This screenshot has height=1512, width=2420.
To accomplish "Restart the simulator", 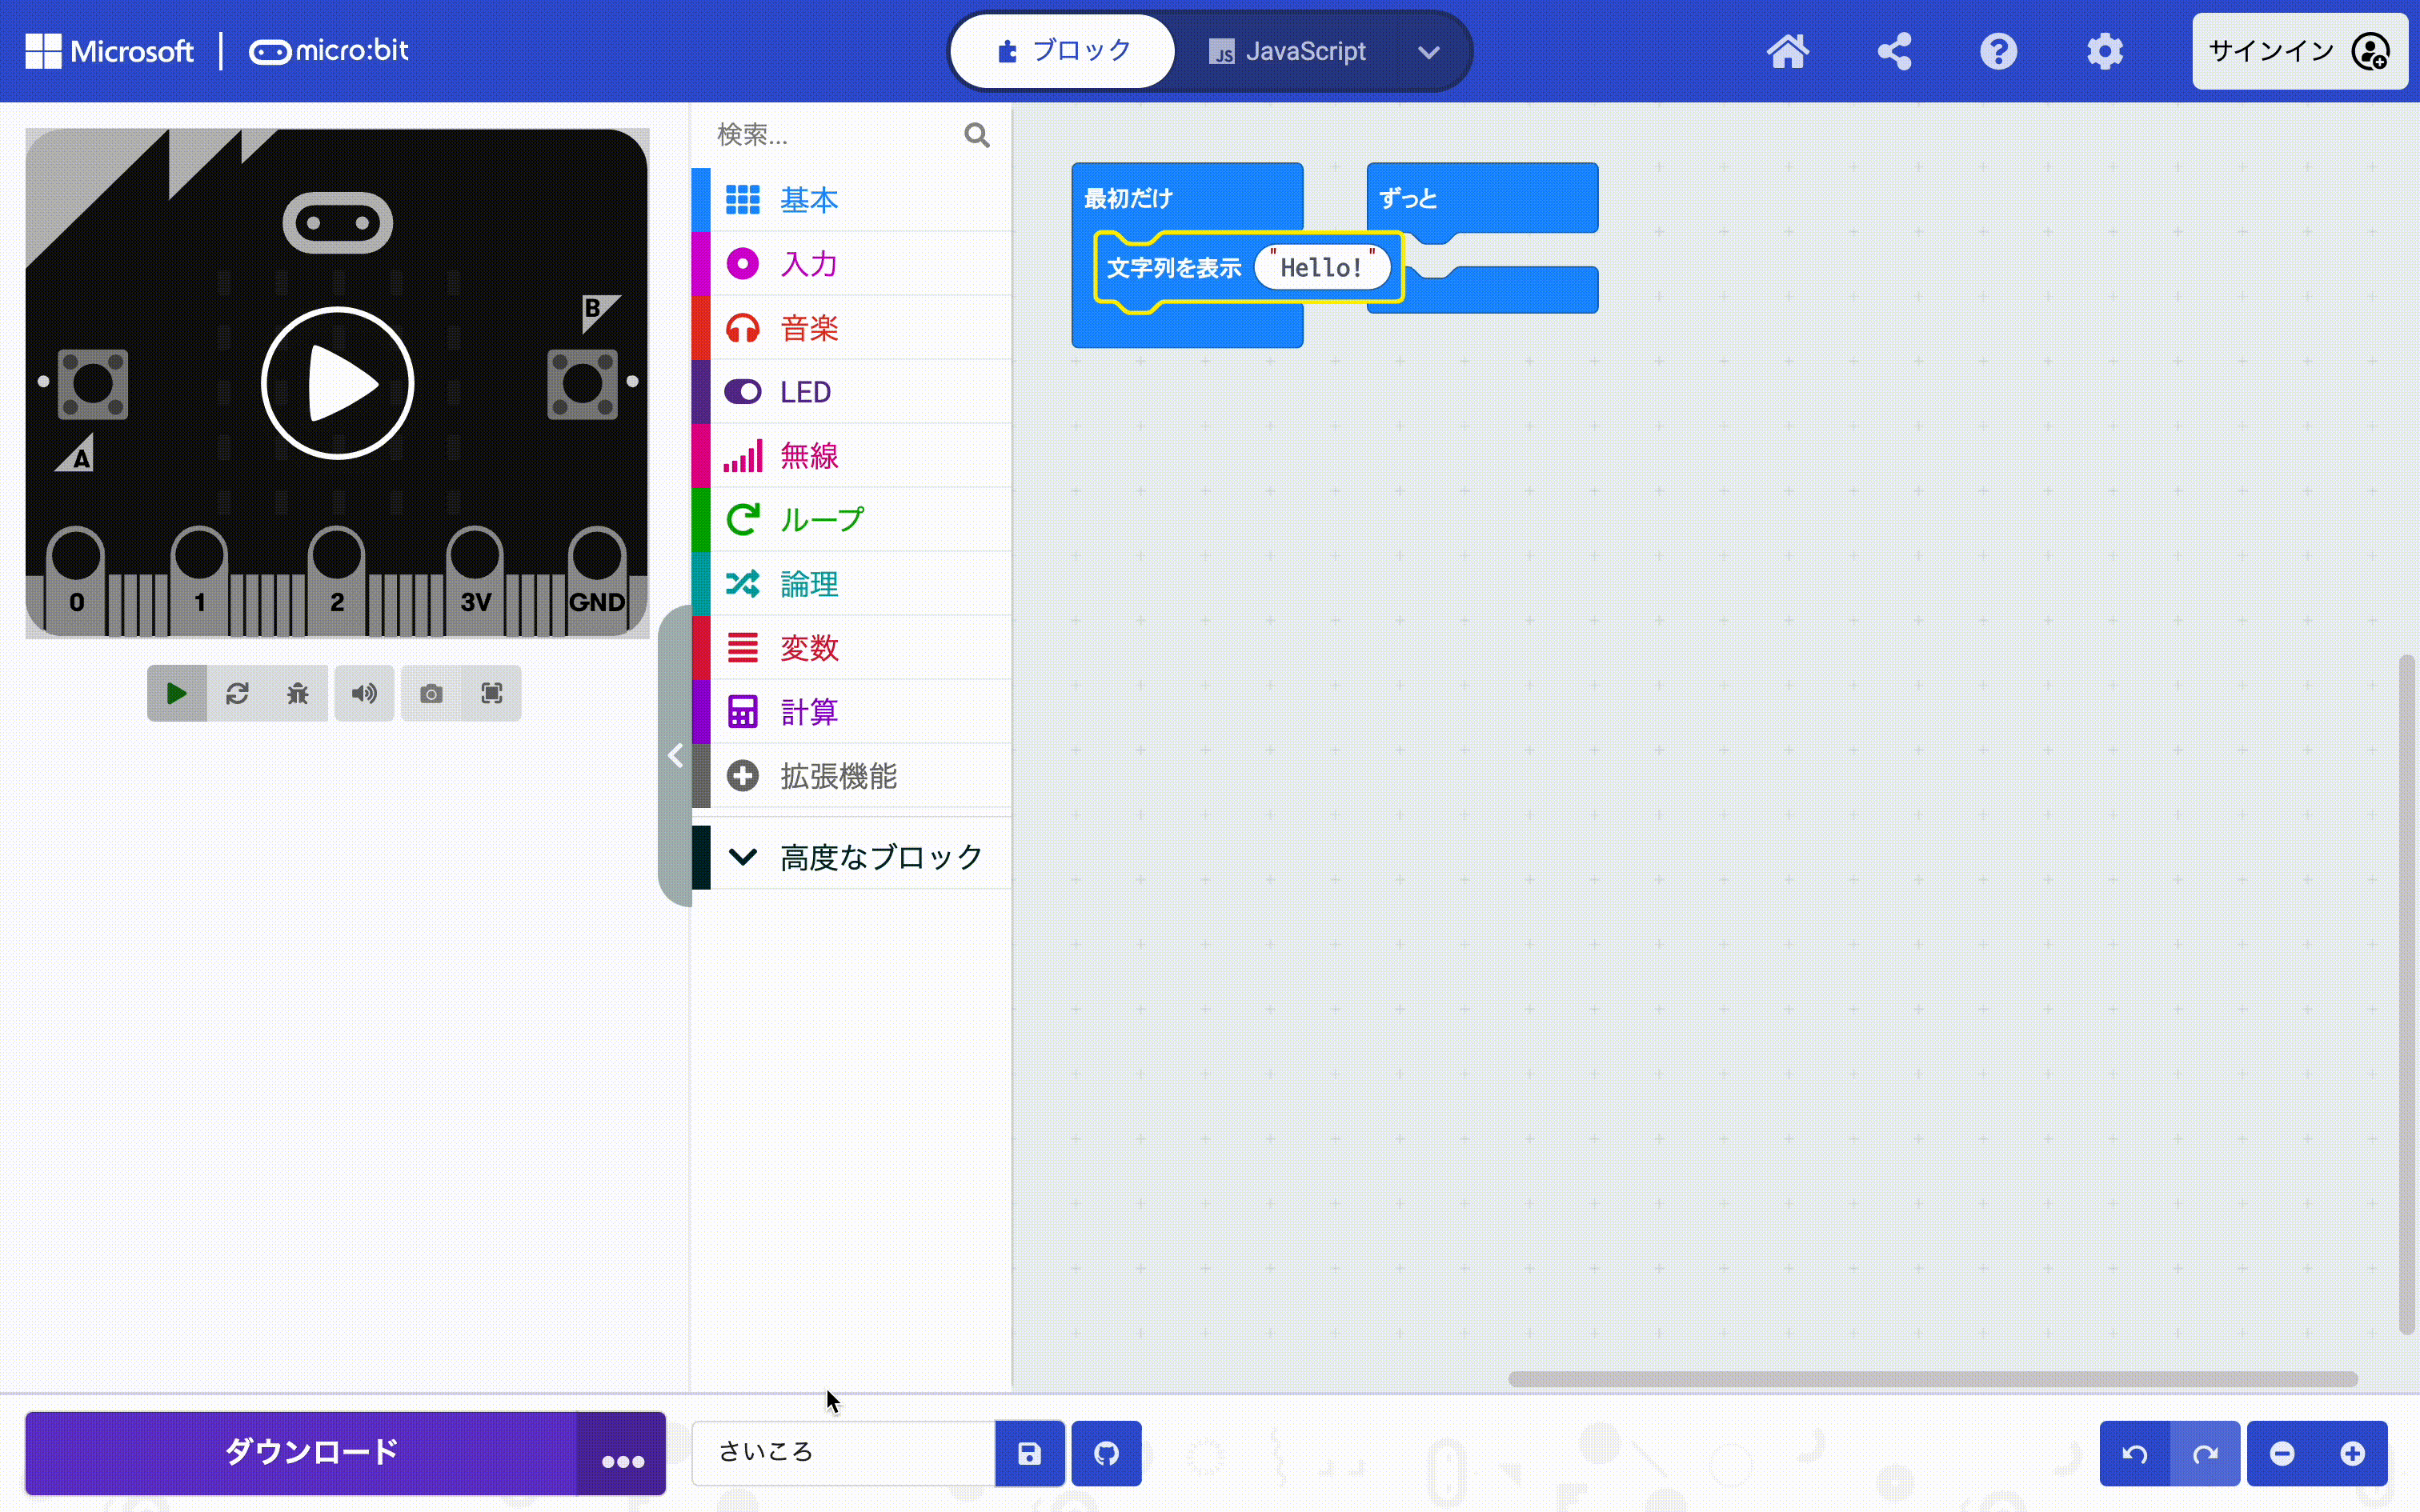I will [x=237, y=693].
